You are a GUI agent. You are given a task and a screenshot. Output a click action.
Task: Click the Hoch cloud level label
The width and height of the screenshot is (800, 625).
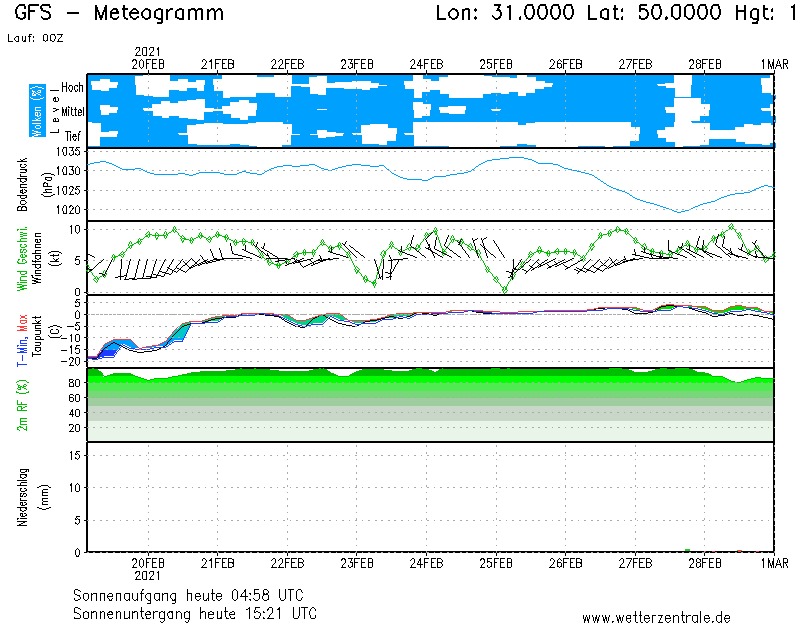pos(72,88)
